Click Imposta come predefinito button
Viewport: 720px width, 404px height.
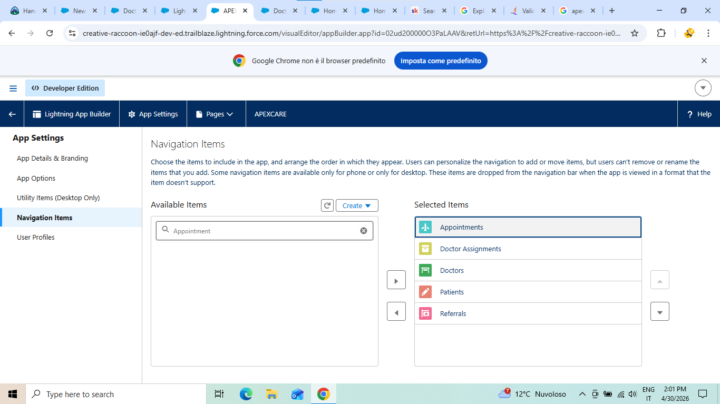pos(440,61)
